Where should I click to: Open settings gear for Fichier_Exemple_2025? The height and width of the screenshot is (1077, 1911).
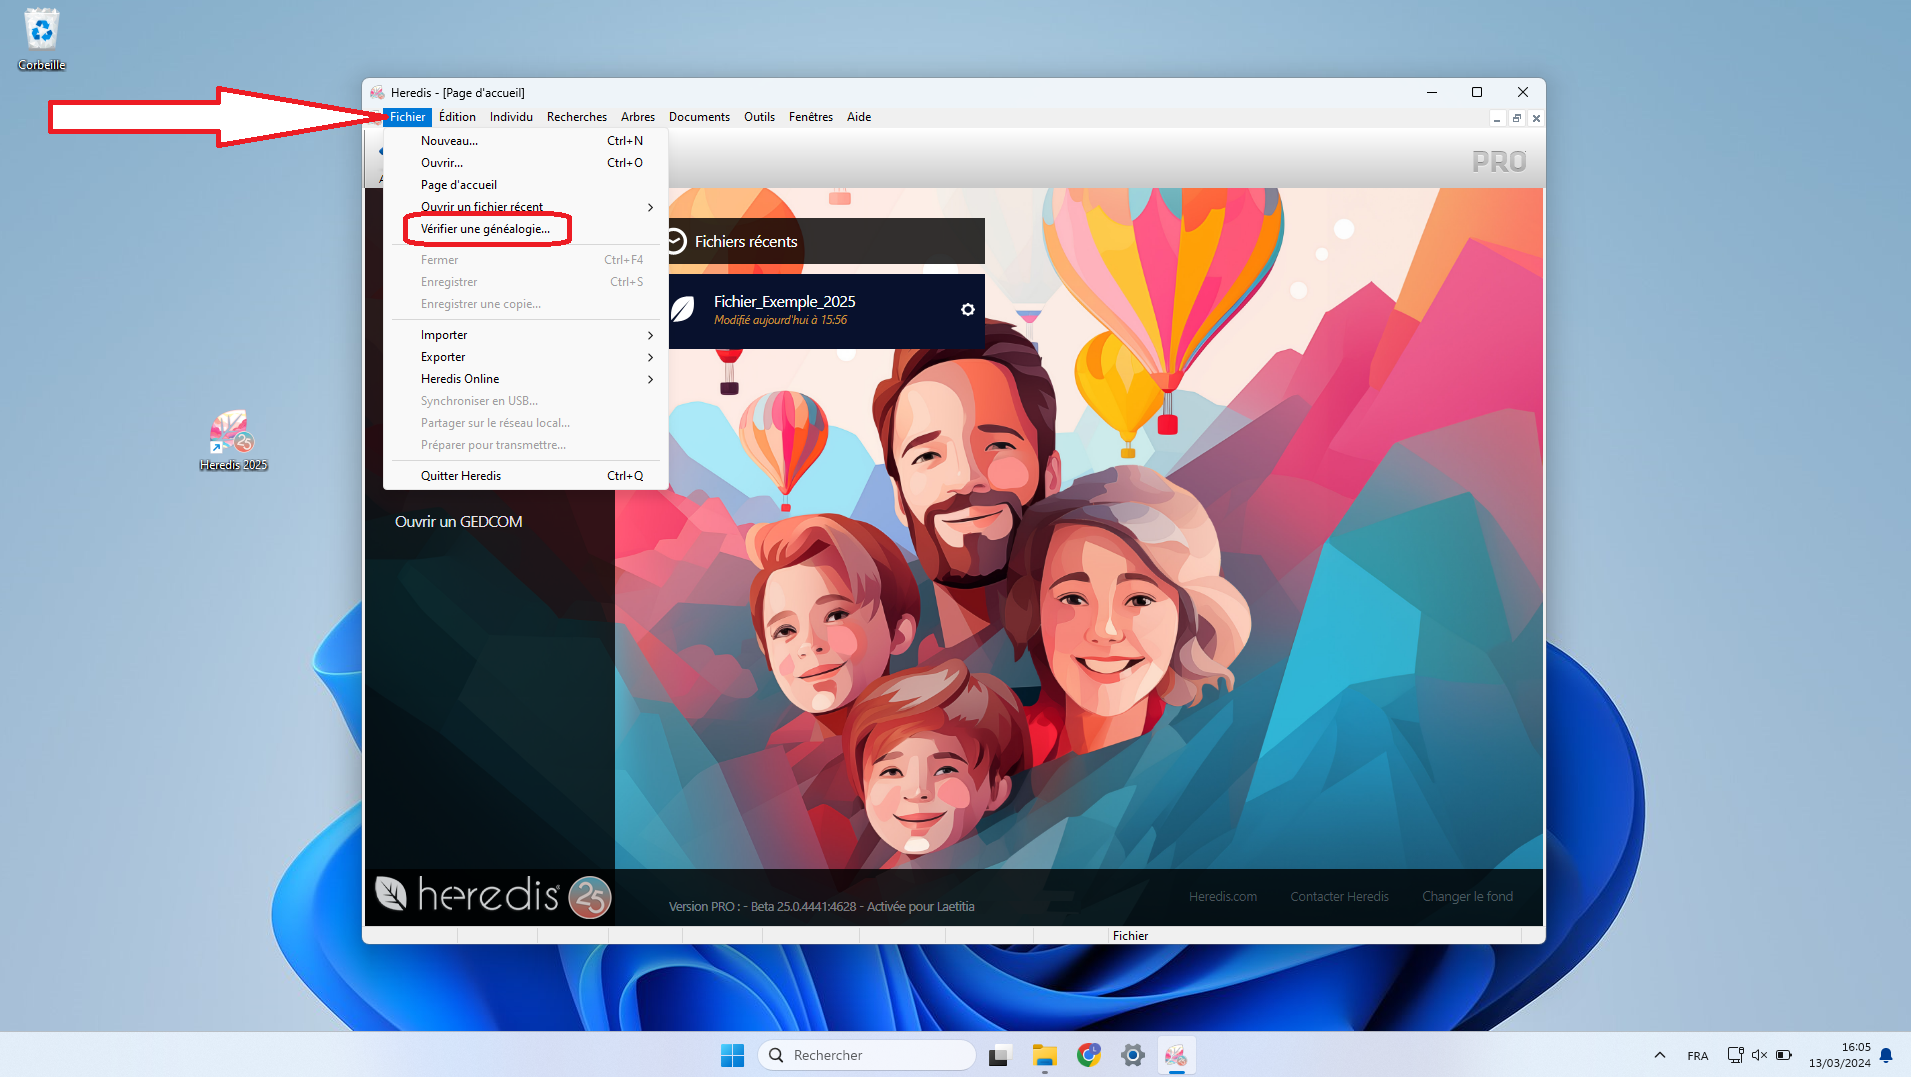point(967,310)
